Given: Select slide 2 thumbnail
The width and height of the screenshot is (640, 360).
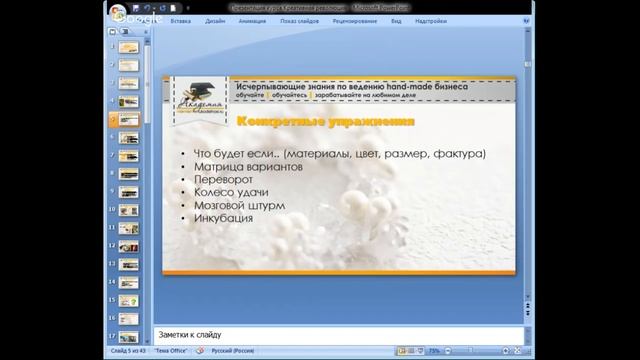Looking at the screenshot, I should pos(129,65).
